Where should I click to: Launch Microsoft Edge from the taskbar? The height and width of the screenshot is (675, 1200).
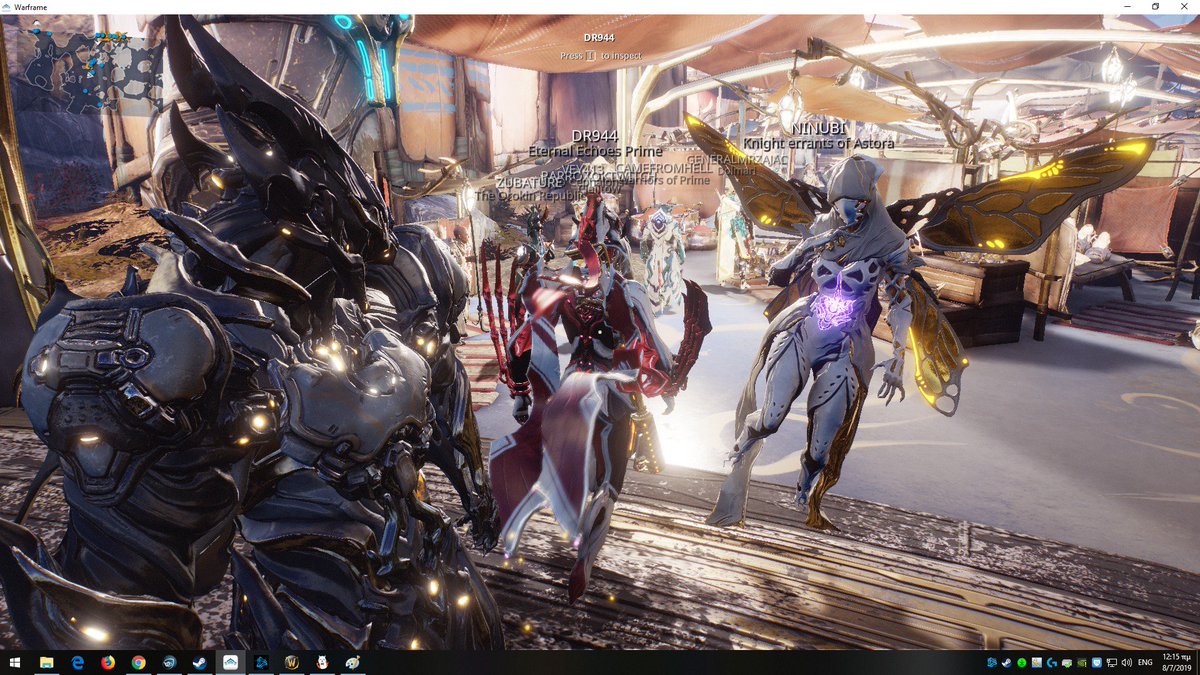(x=77, y=663)
